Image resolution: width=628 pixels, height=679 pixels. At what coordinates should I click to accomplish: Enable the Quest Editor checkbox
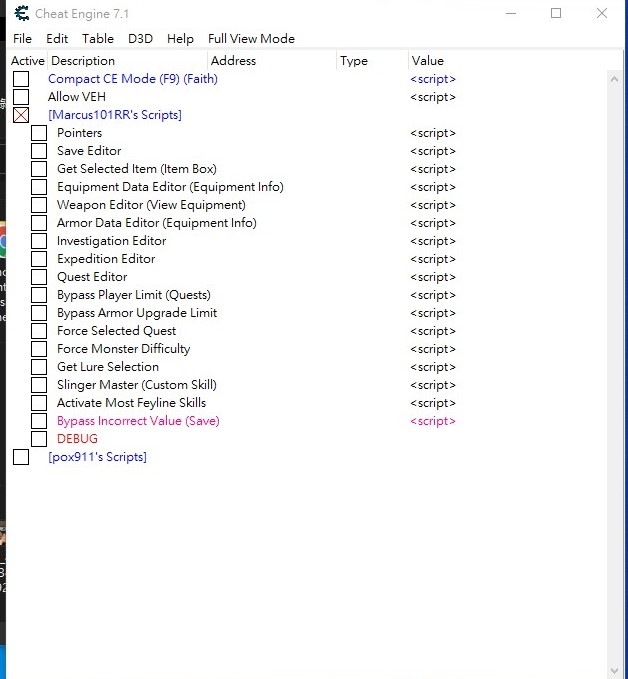(39, 277)
